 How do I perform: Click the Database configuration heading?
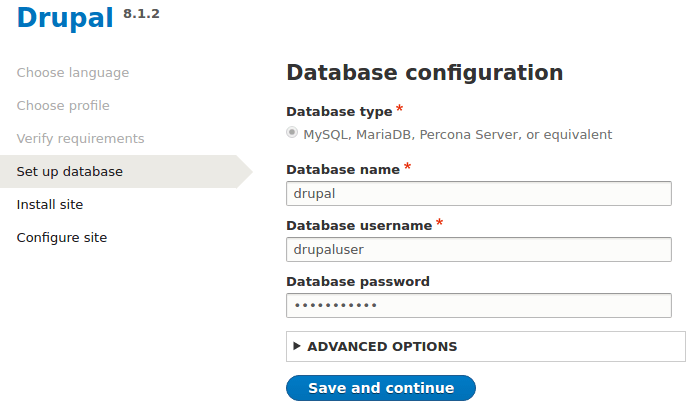pyautogui.click(x=424, y=73)
